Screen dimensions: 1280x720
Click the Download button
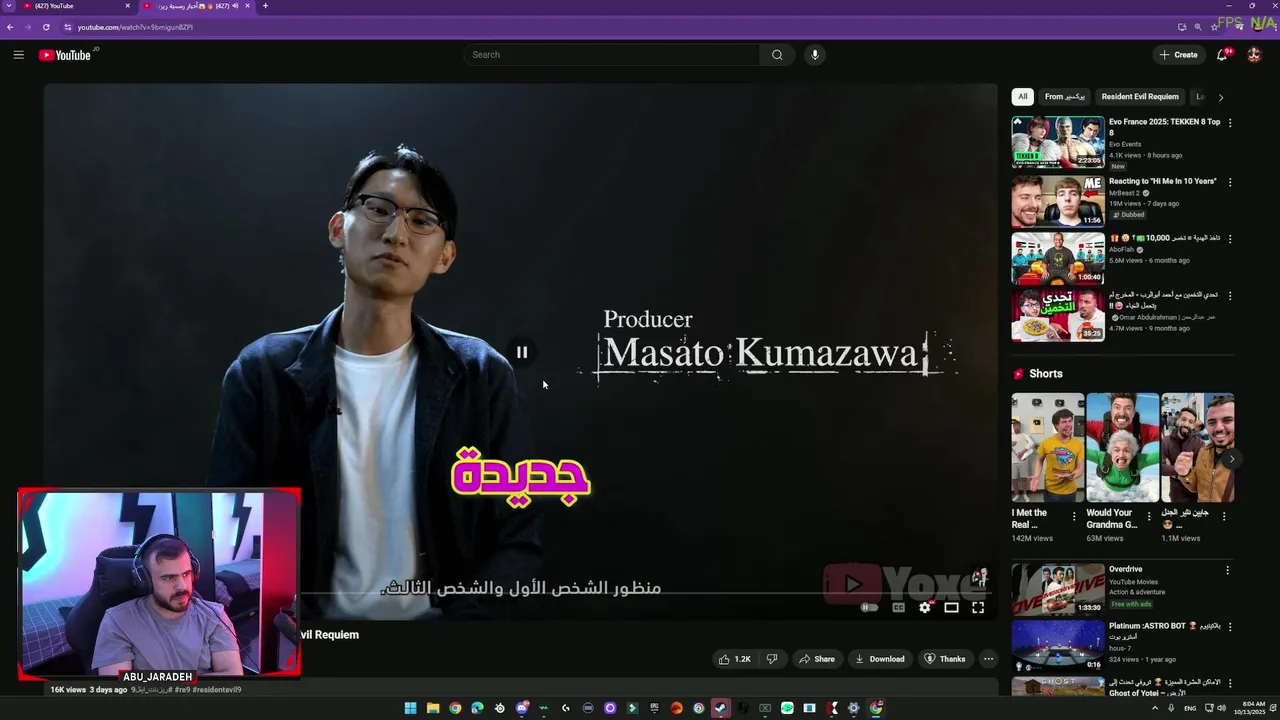tap(879, 659)
